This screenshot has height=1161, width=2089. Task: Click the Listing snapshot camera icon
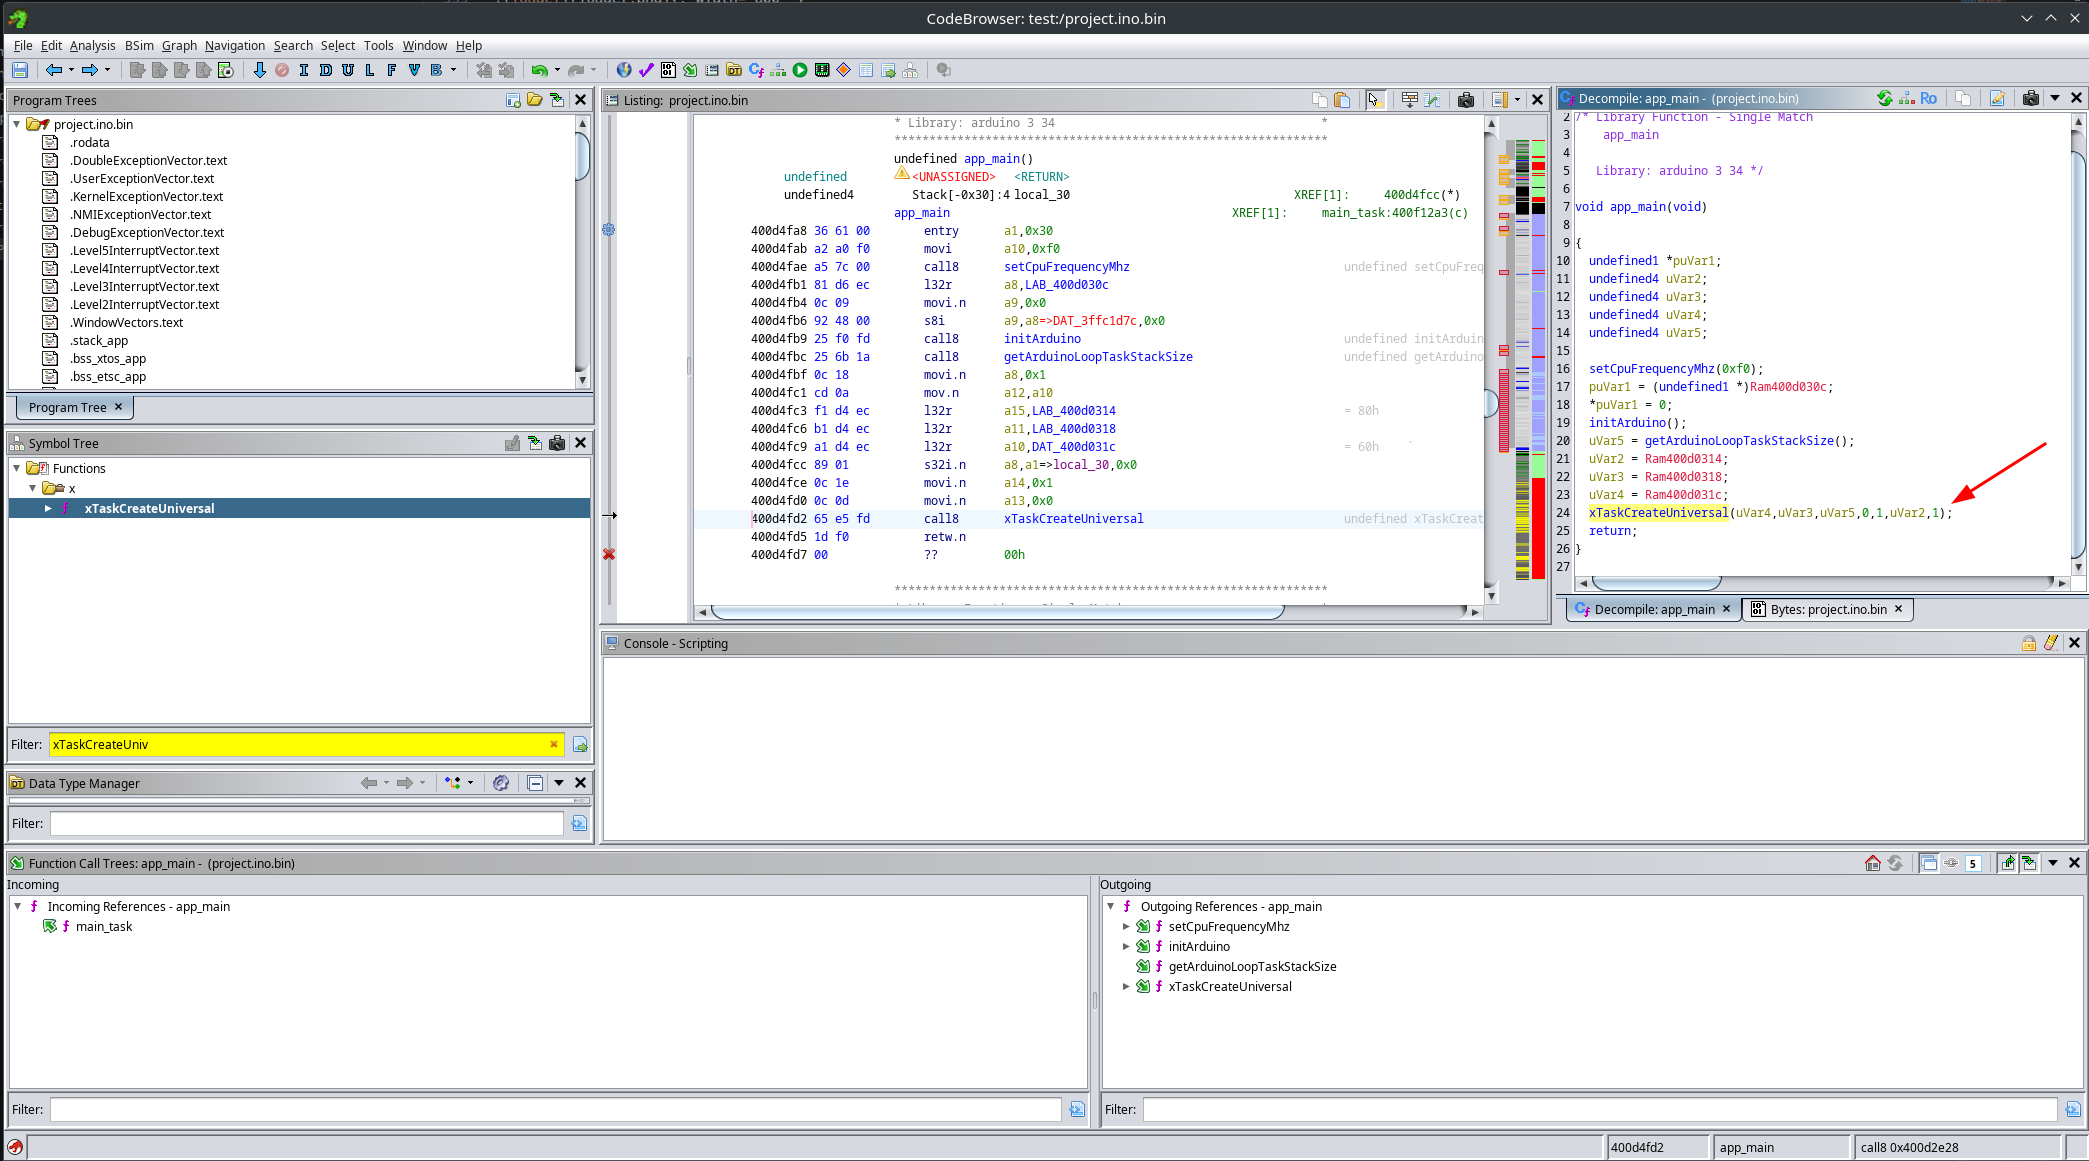click(1466, 99)
